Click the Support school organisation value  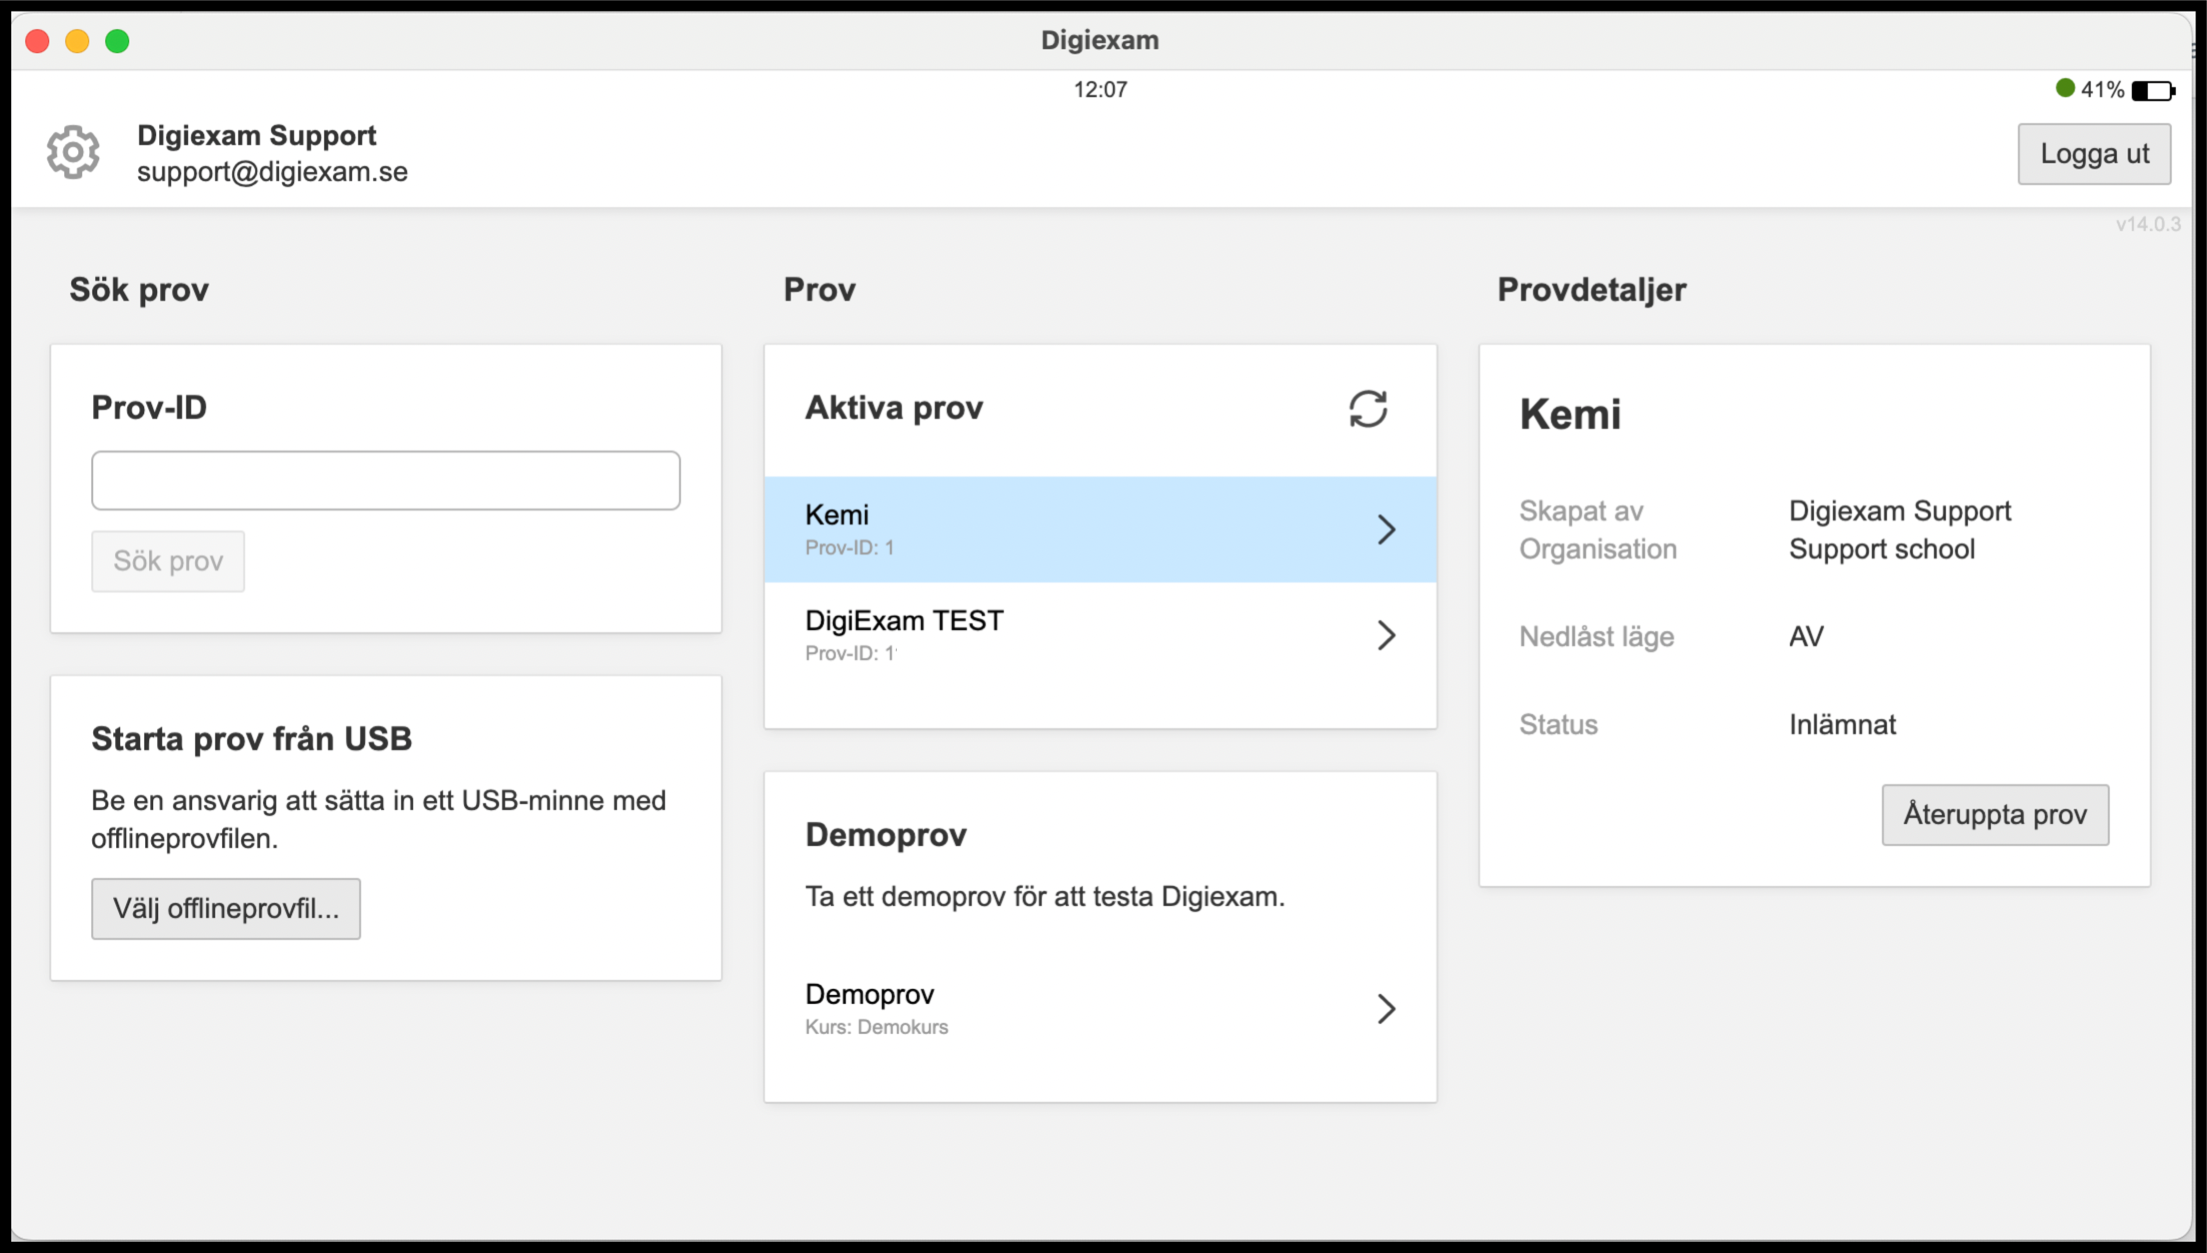click(1881, 549)
